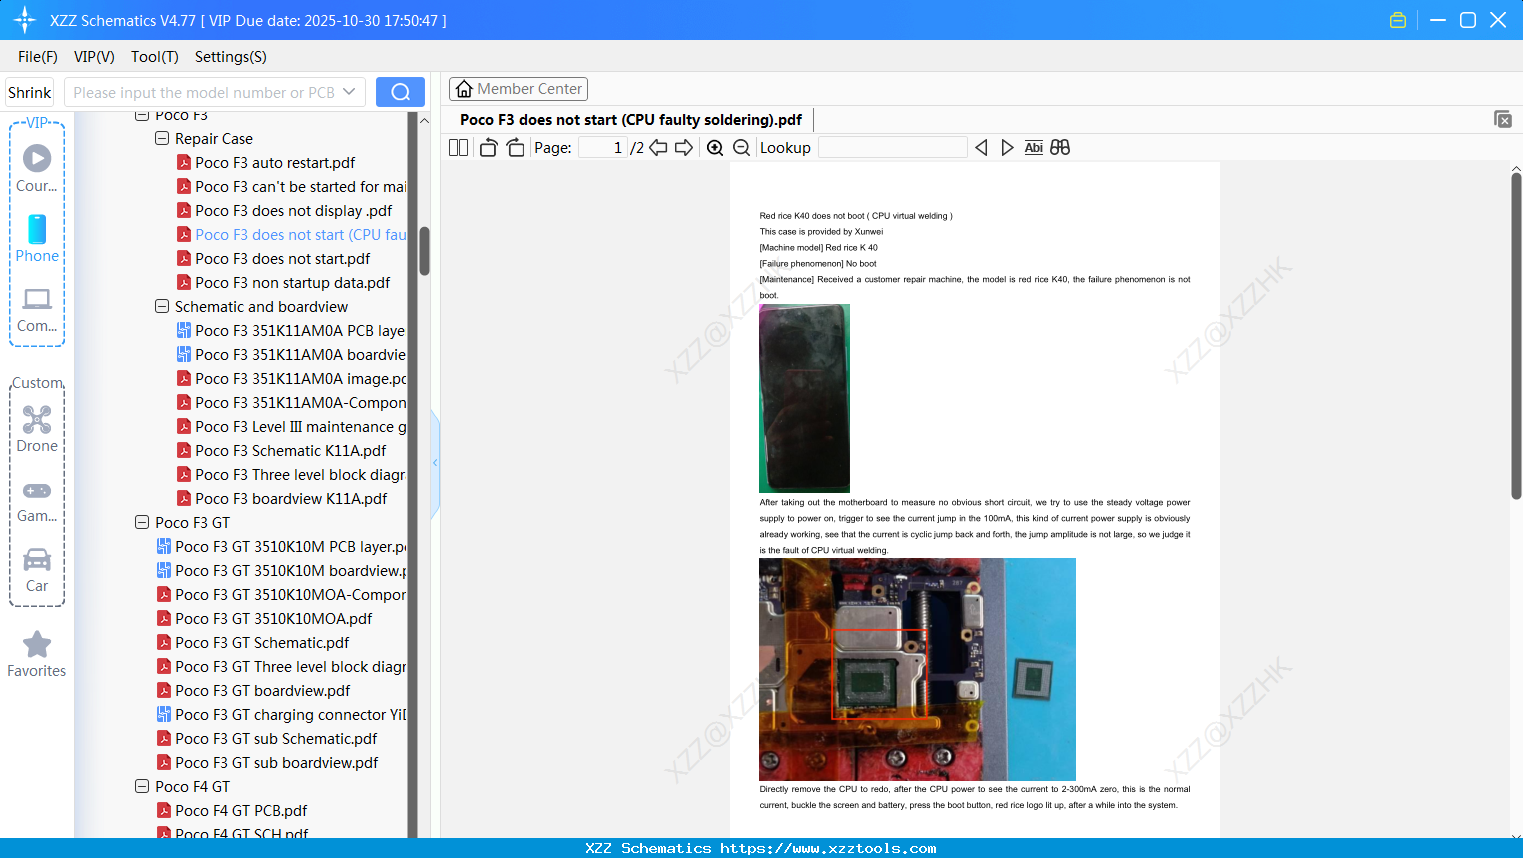Open the Drone category
The image size is (1523, 858).
point(37,429)
